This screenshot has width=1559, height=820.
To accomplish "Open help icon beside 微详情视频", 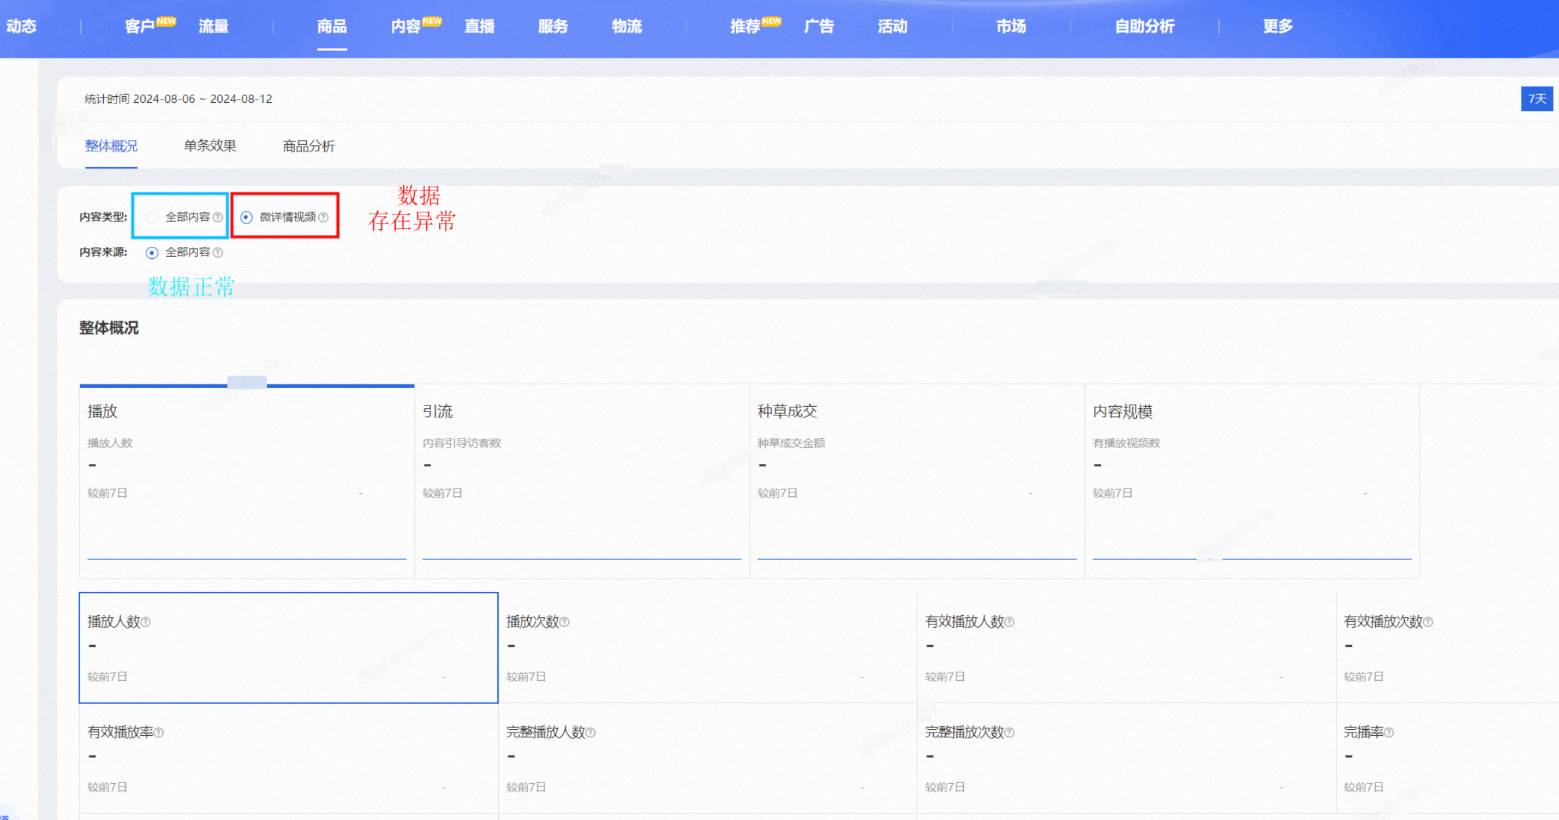I will (323, 217).
